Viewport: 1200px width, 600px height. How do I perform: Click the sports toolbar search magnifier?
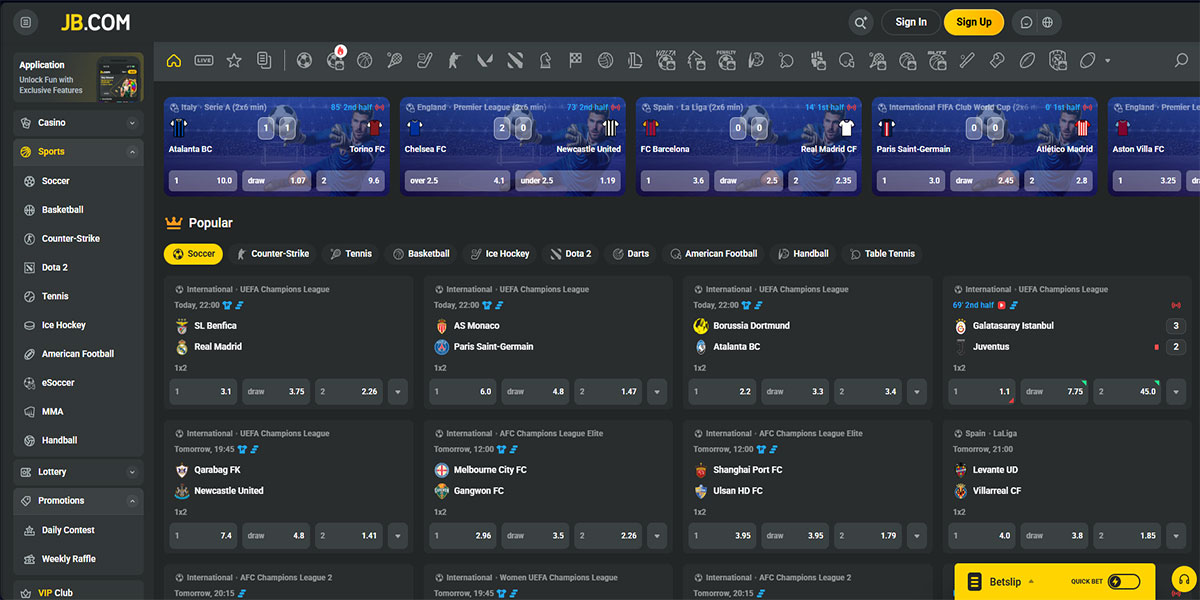(1181, 61)
